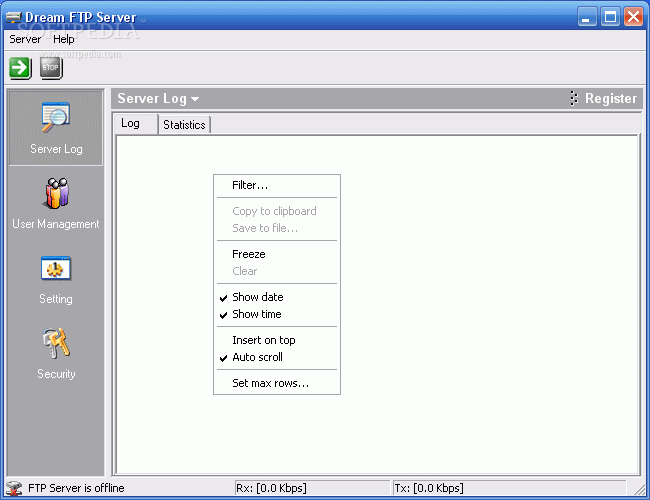
Task: Minimize the Dream FTP Server window
Action: (587, 17)
